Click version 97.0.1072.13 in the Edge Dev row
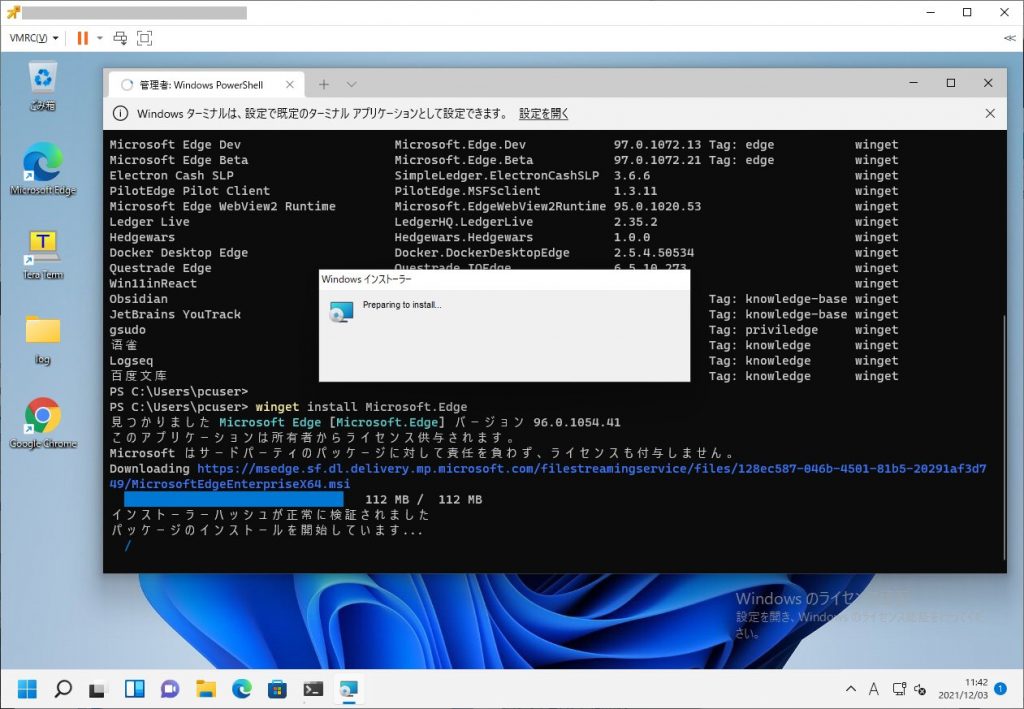 657,144
